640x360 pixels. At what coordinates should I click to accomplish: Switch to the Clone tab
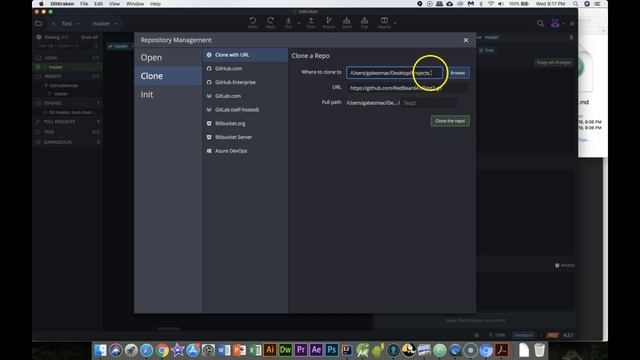(x=168, y=76)
